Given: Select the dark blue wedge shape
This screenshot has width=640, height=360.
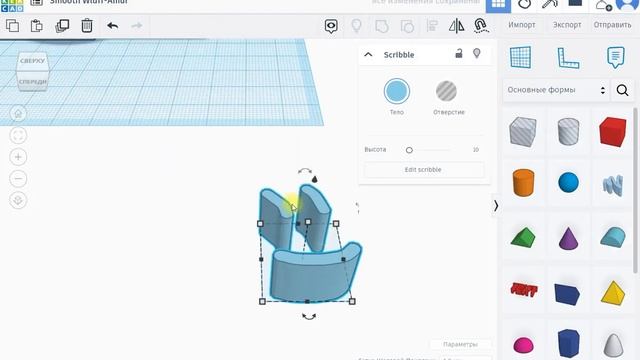Looking at the screenshot, I should (x=567, y=293).
